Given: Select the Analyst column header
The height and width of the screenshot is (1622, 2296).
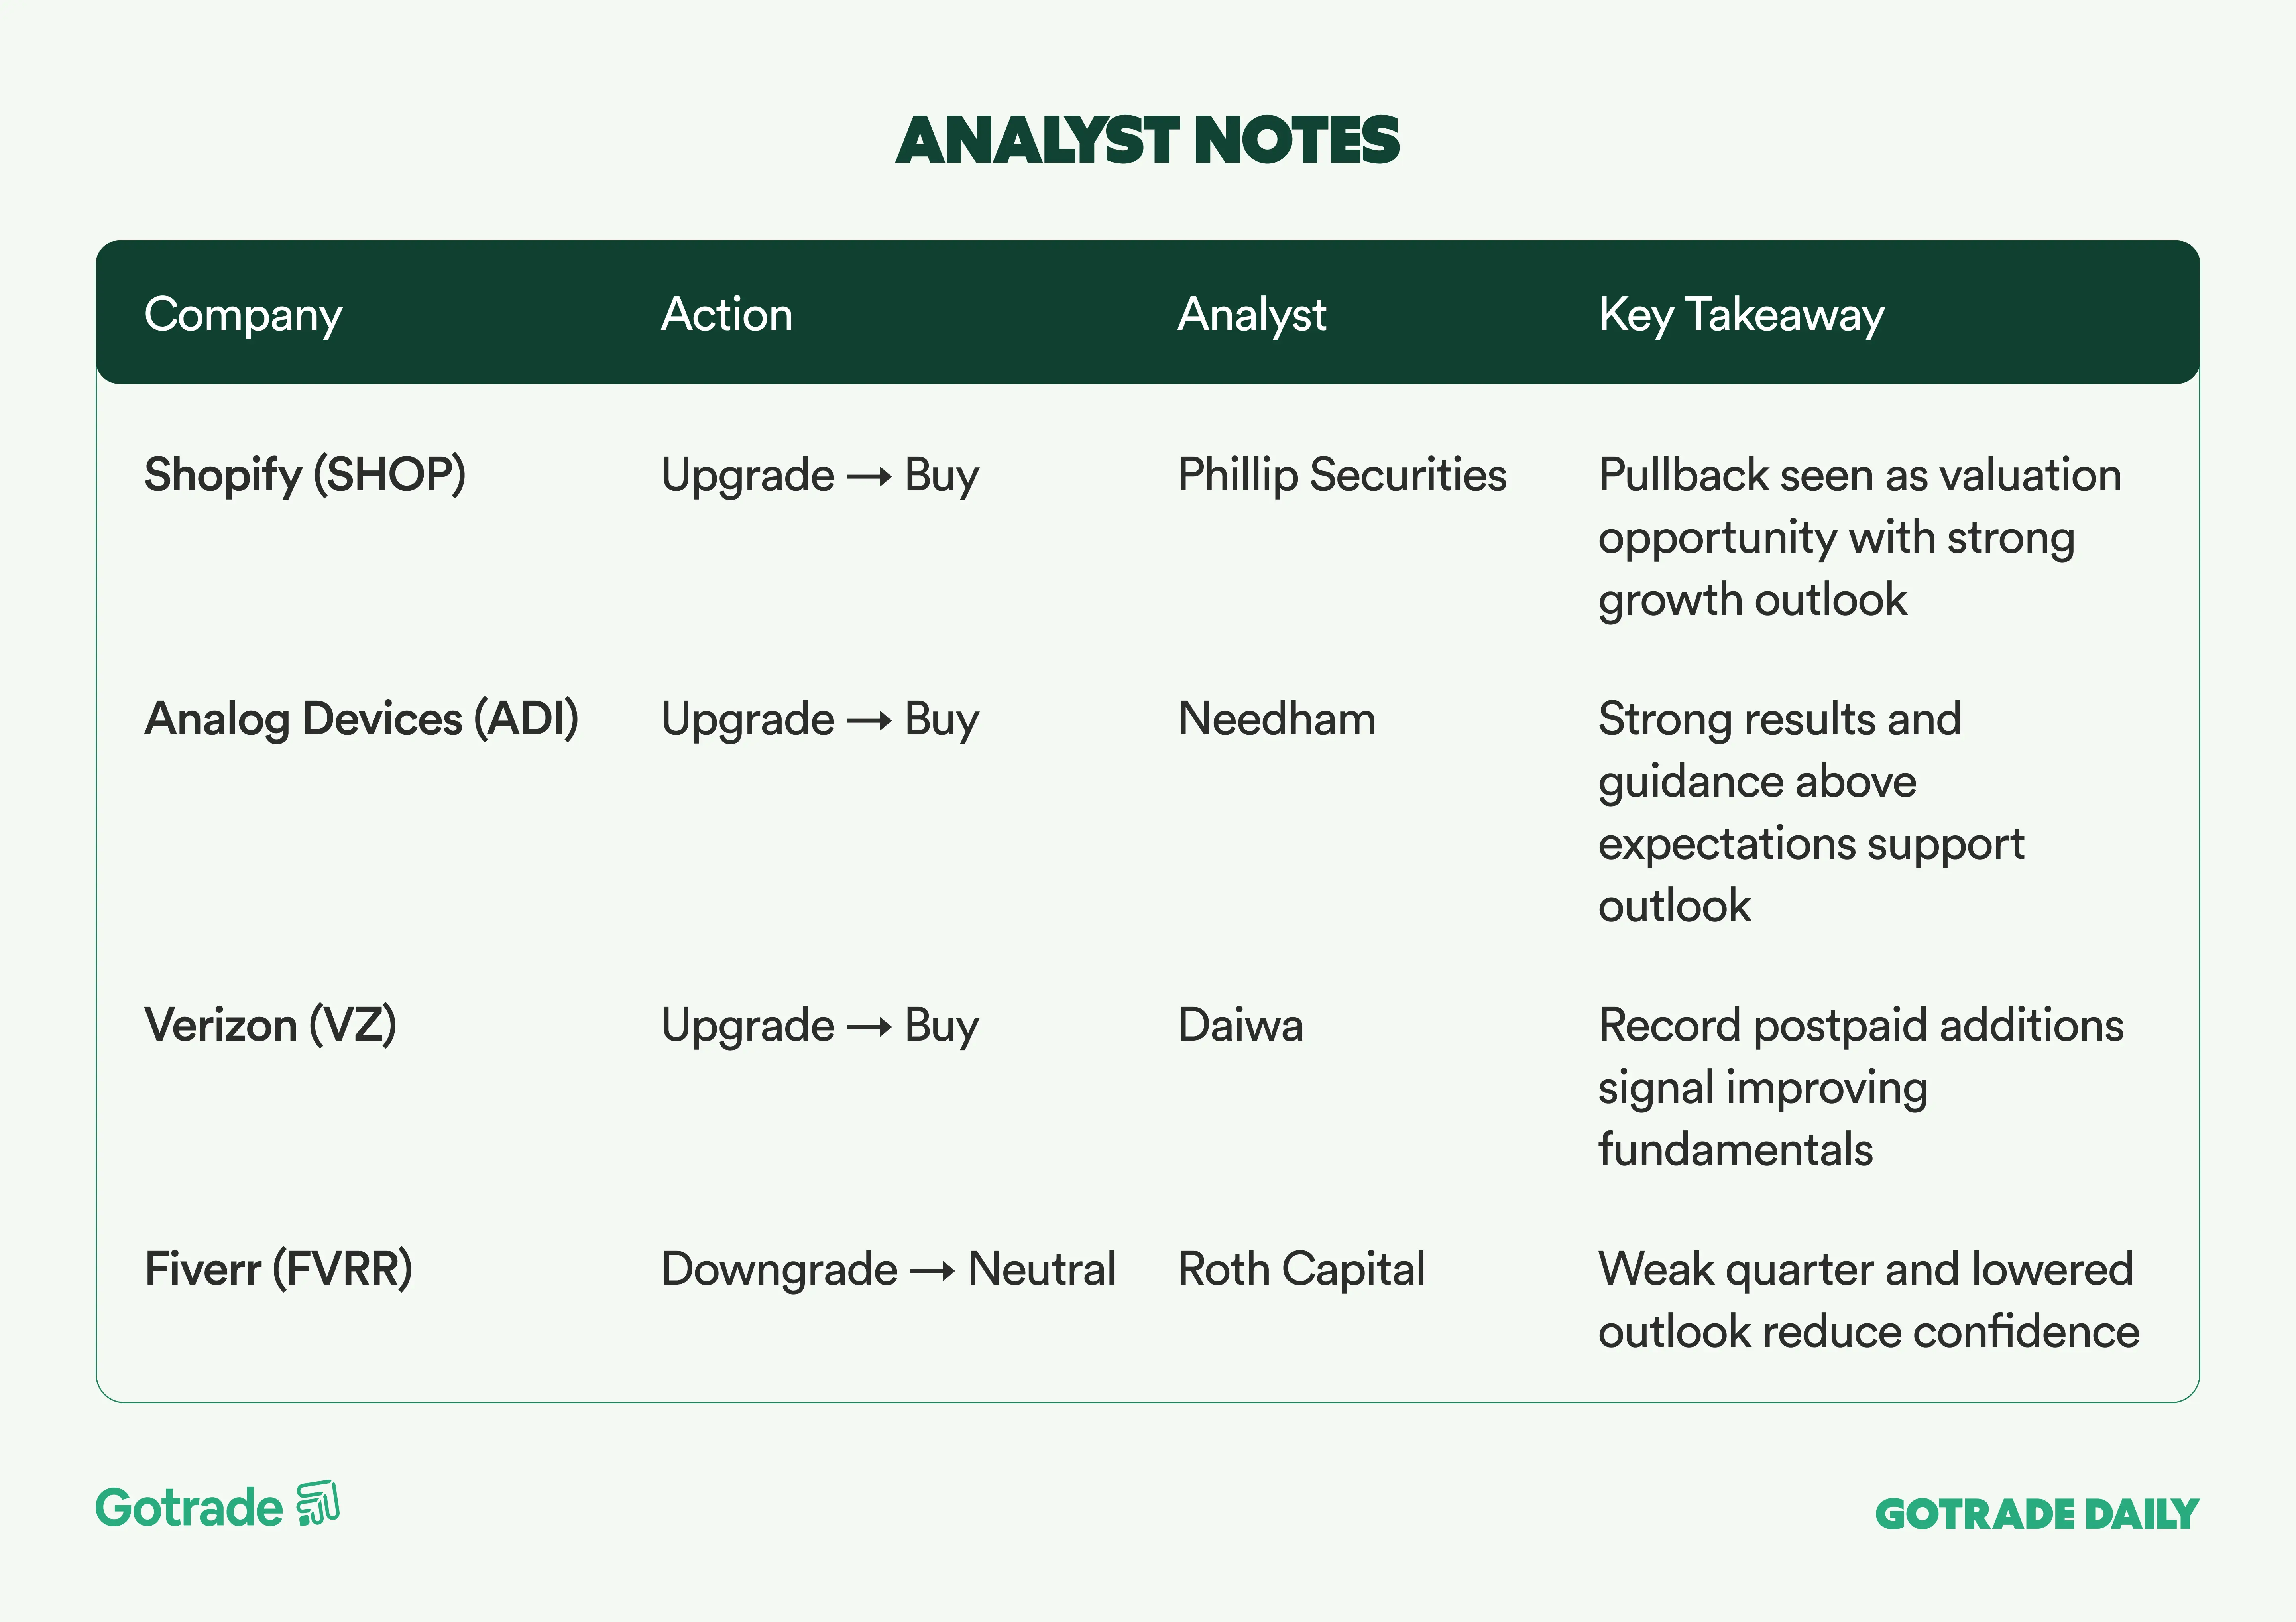Looking at the screenshot, I should click(x=1252, y=315).
